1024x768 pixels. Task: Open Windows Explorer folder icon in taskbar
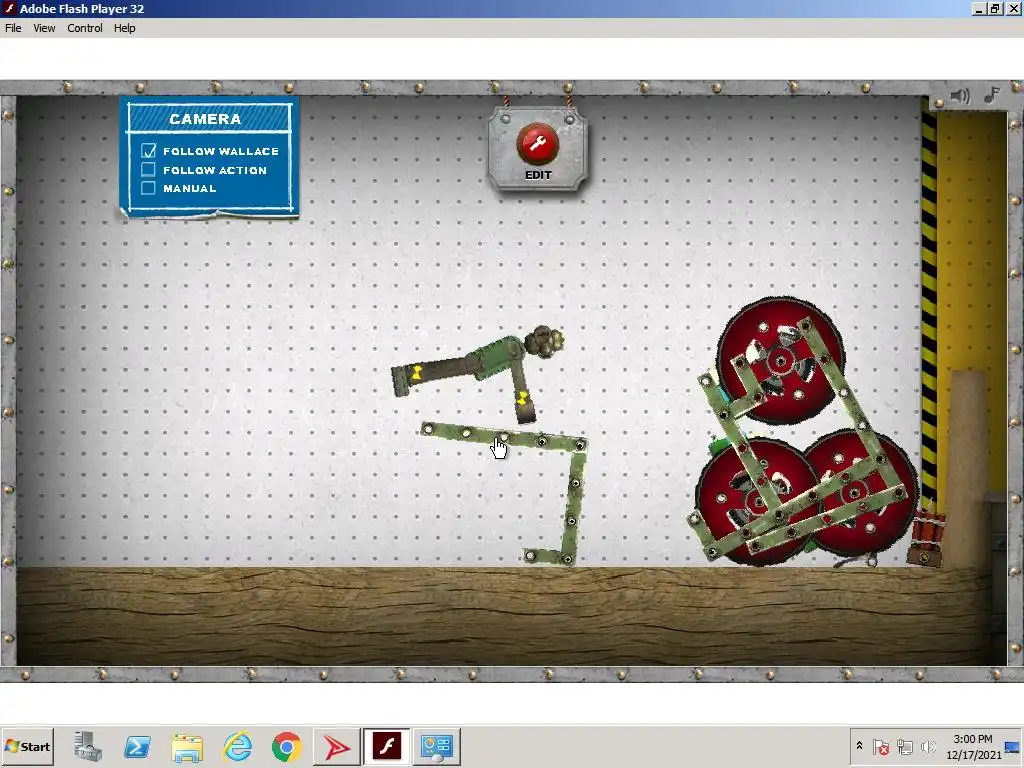click(187, 746)
